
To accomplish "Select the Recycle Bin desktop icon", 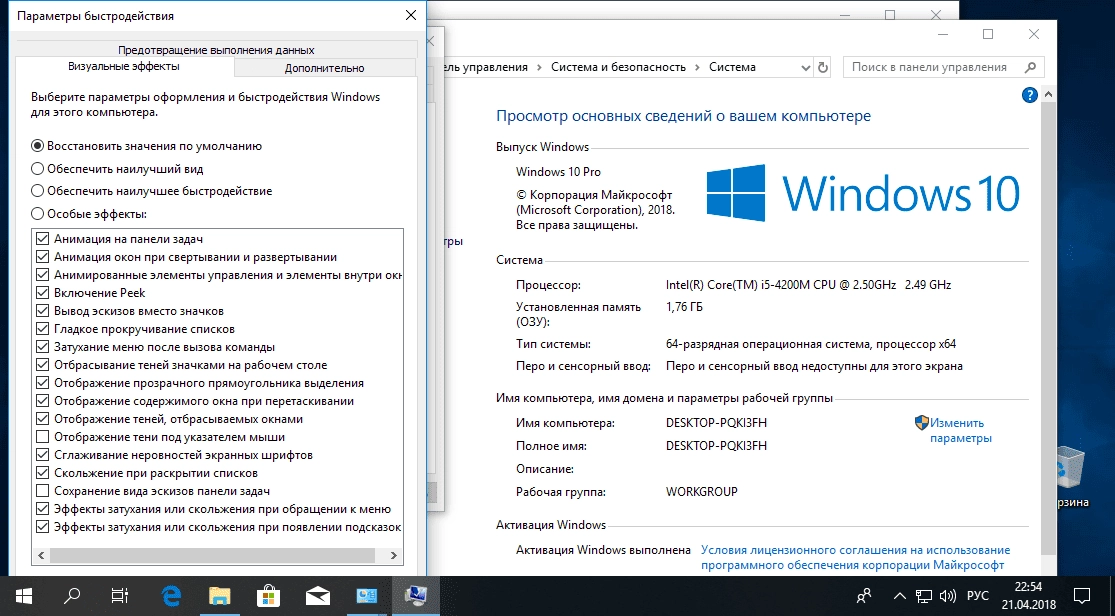I will [x=1072, y=475].
